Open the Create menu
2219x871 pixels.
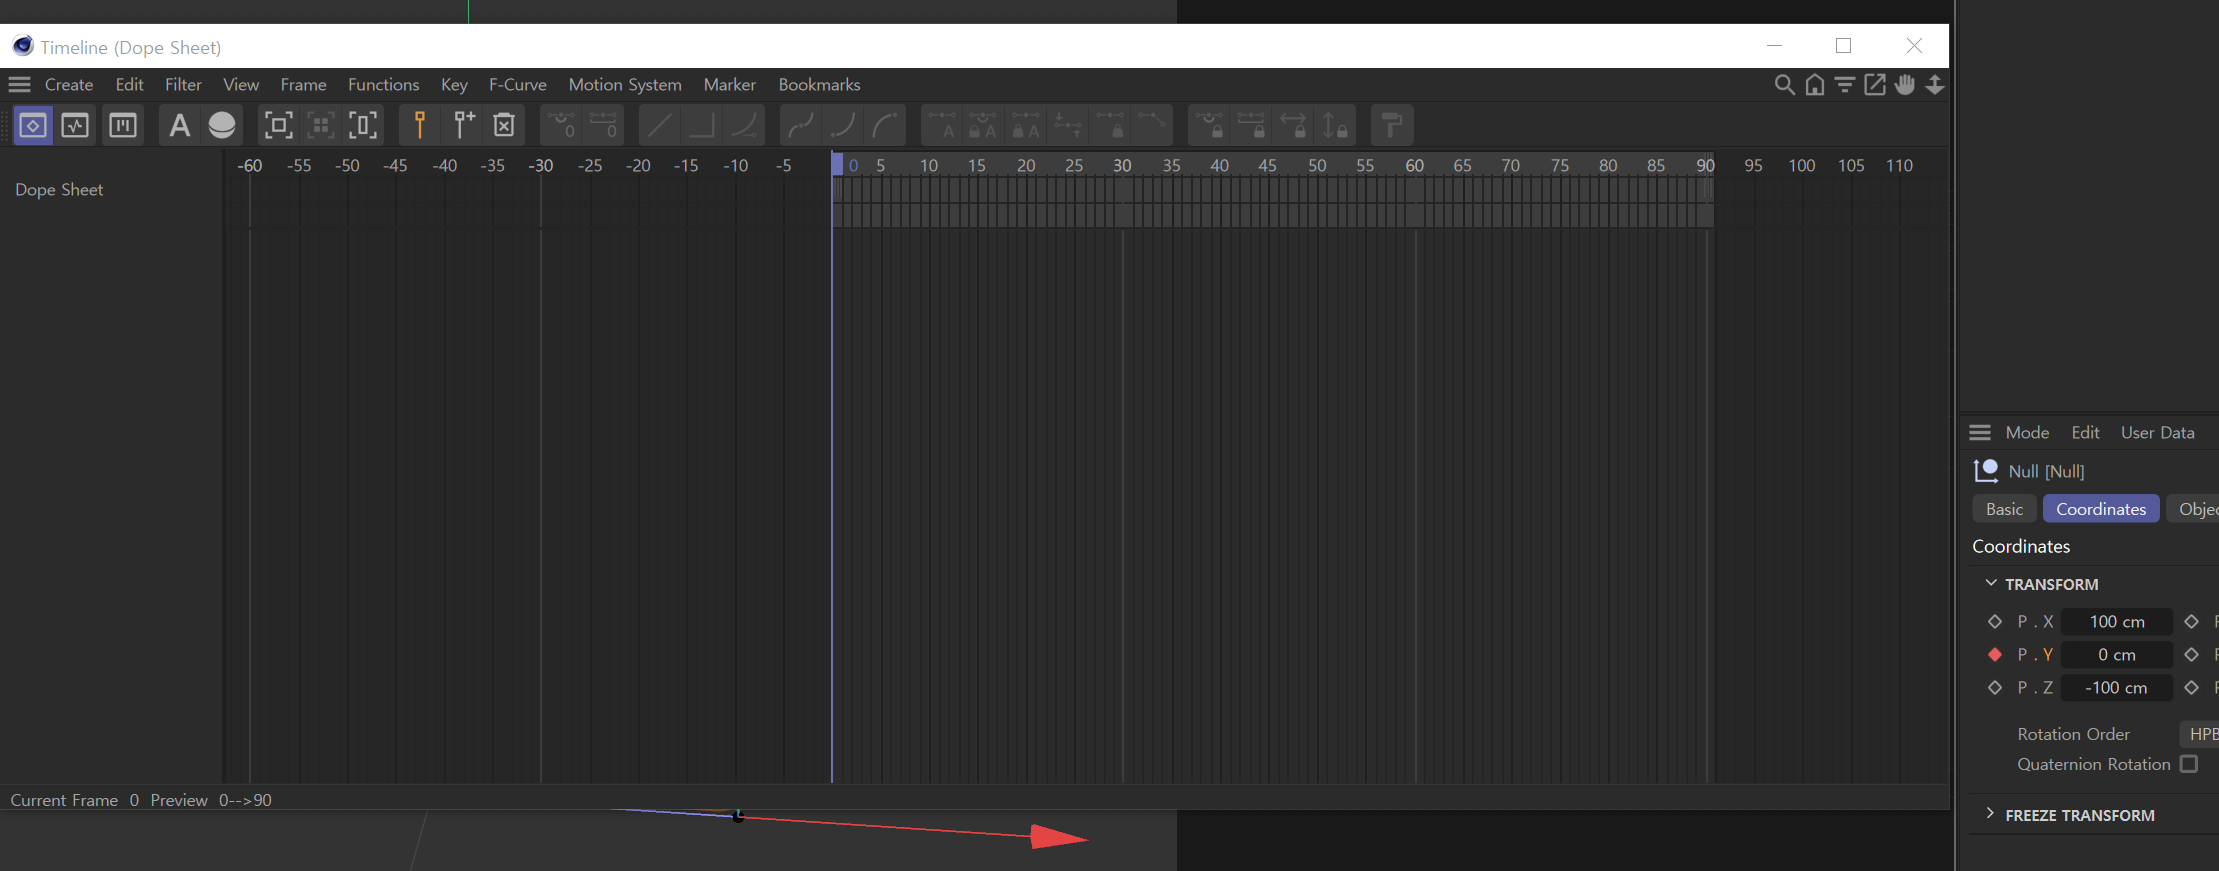coord(69,85)
